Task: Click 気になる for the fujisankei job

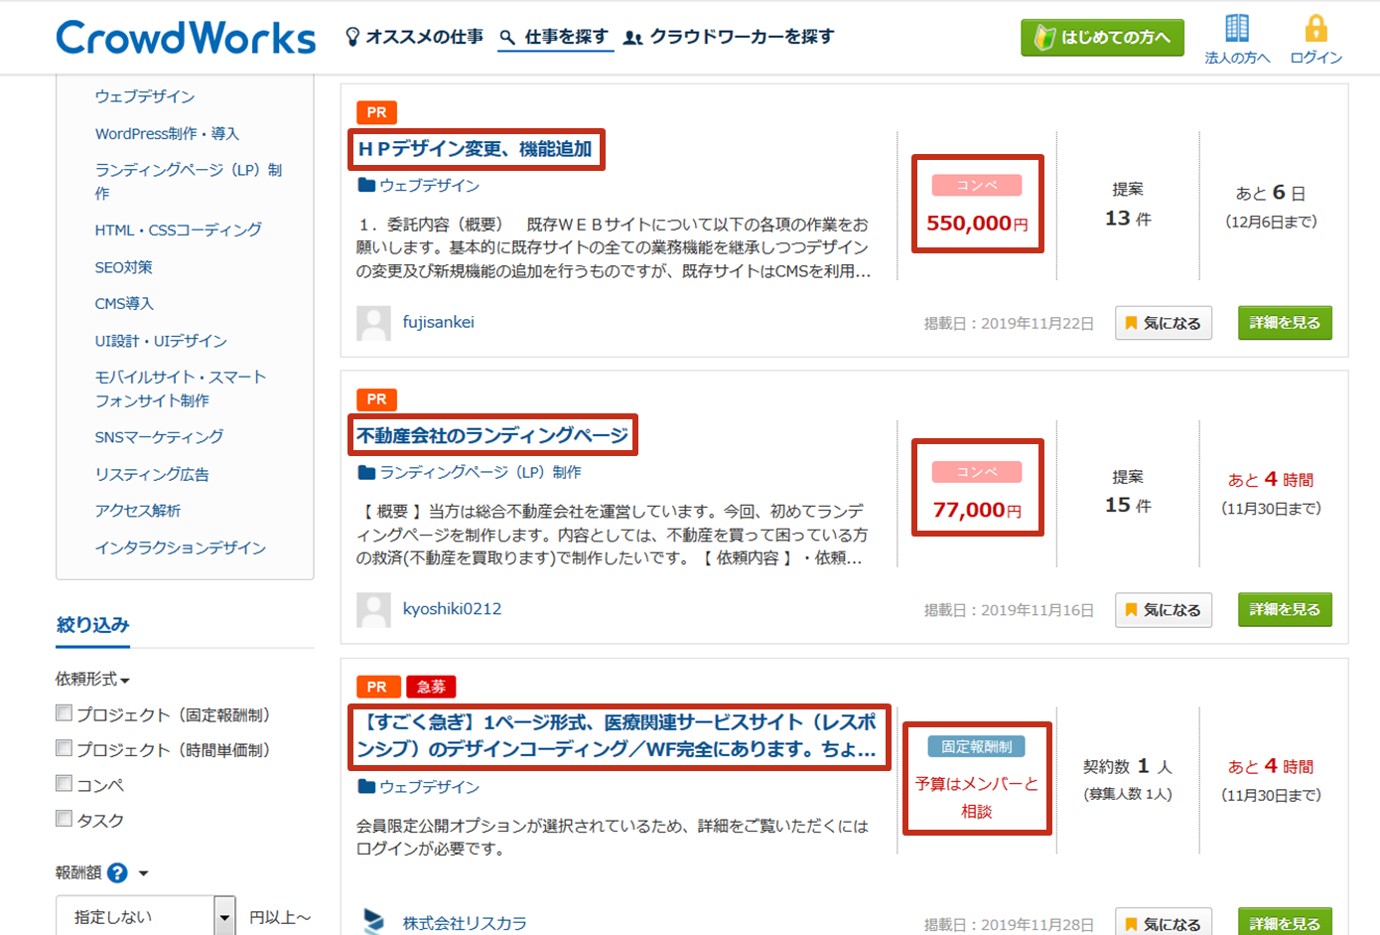Action: (1163, 323)
